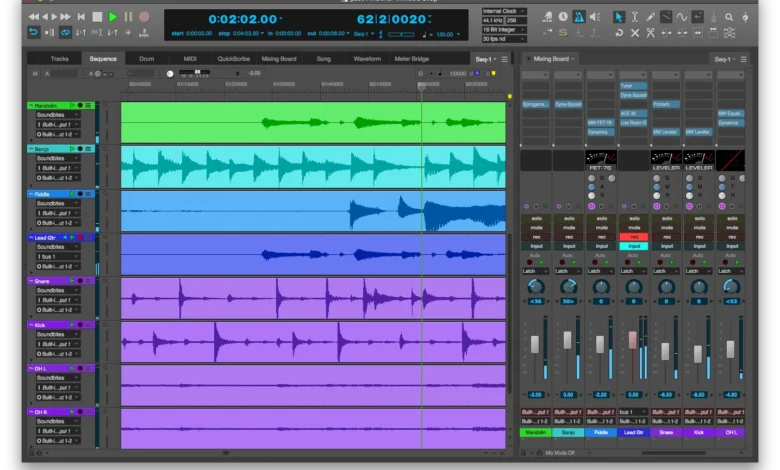
Task: Pause playback using the Pause button
Action: pos(128,17)
